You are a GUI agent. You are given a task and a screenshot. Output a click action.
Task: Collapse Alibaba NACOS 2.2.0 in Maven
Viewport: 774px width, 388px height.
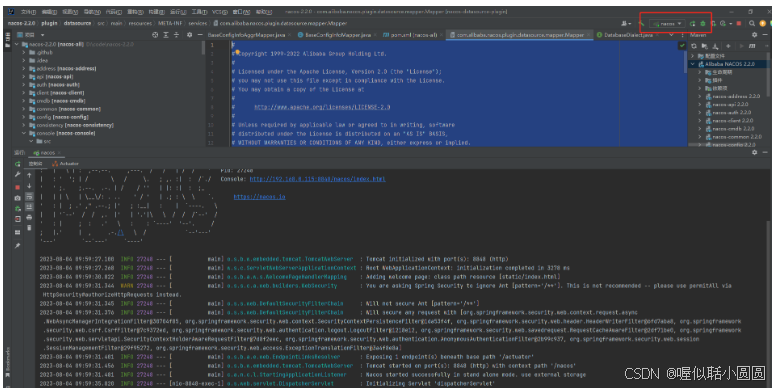pyautogui.click(x=693, y=64)
